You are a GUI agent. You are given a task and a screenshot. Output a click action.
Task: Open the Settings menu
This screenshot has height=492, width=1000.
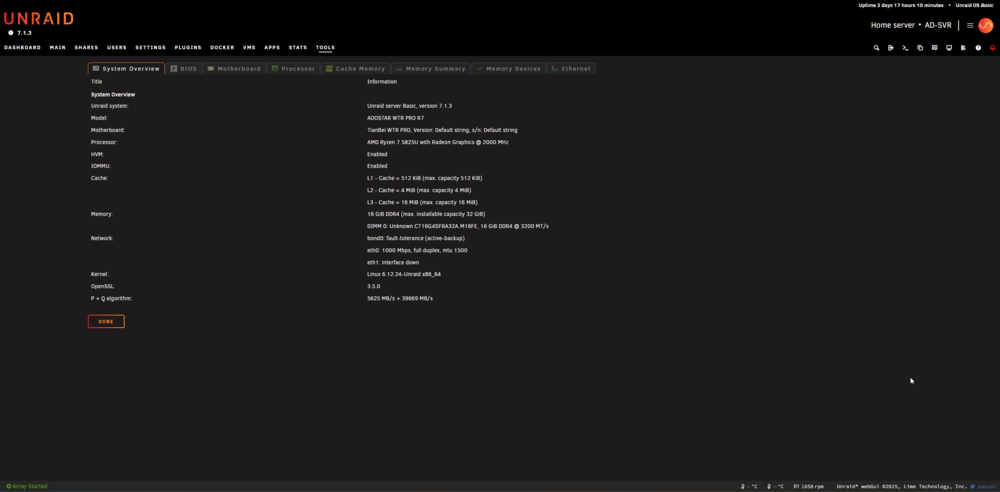pyautogui.click(x=151, y=48)
